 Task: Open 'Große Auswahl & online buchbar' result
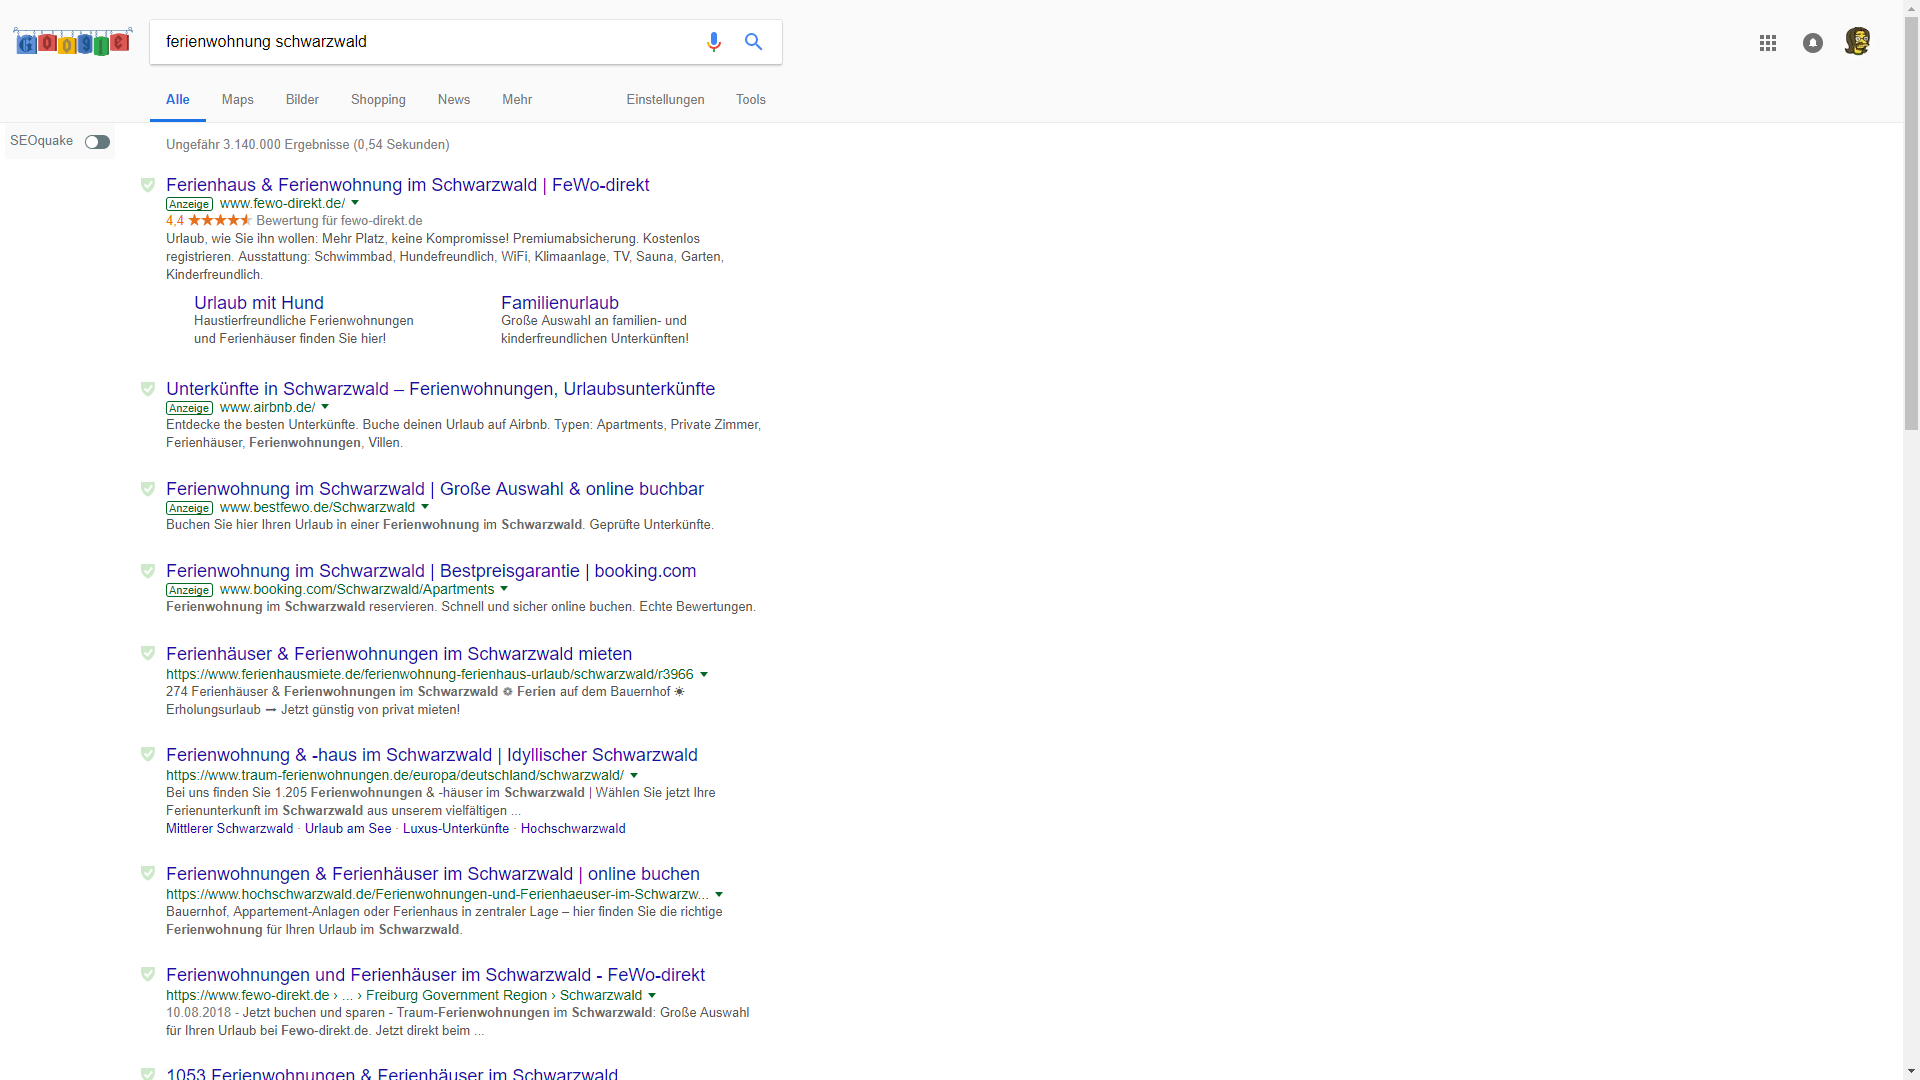(435, 489)
